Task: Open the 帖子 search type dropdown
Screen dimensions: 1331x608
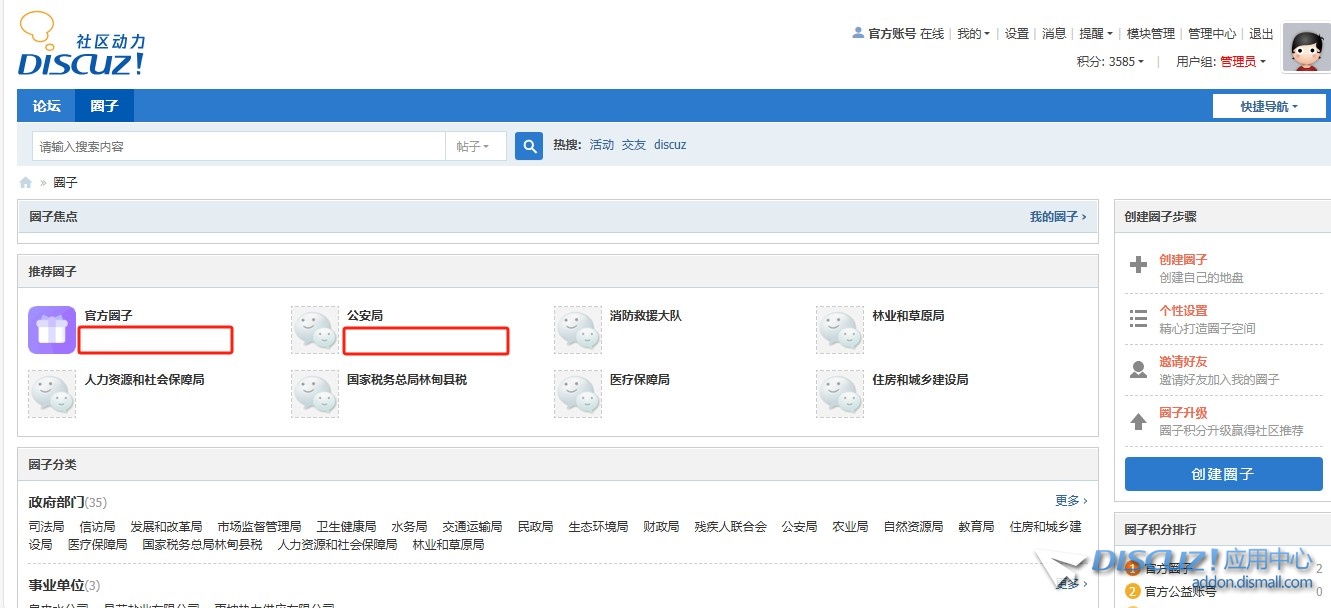Action: [x=473, y=146]
